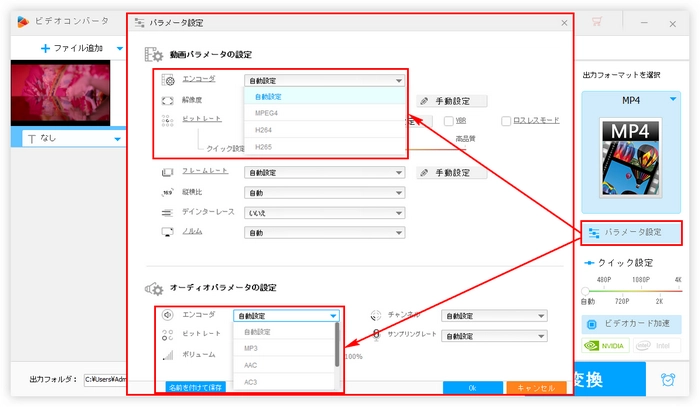Choose AAC in audio encoder list
Screen dimensions: 700x407
point(252,365)
